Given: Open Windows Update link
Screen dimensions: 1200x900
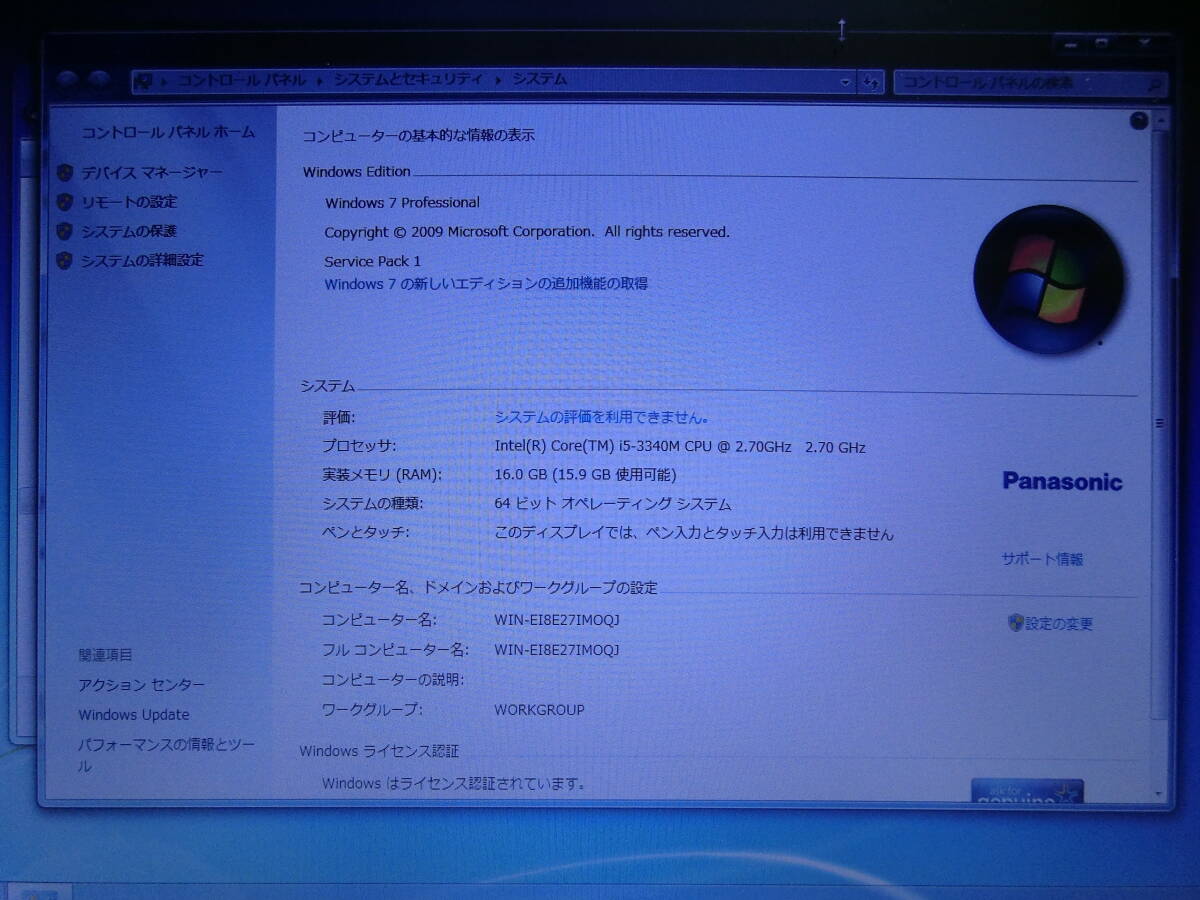Looking at the screenshot, I should click(134, 715).
